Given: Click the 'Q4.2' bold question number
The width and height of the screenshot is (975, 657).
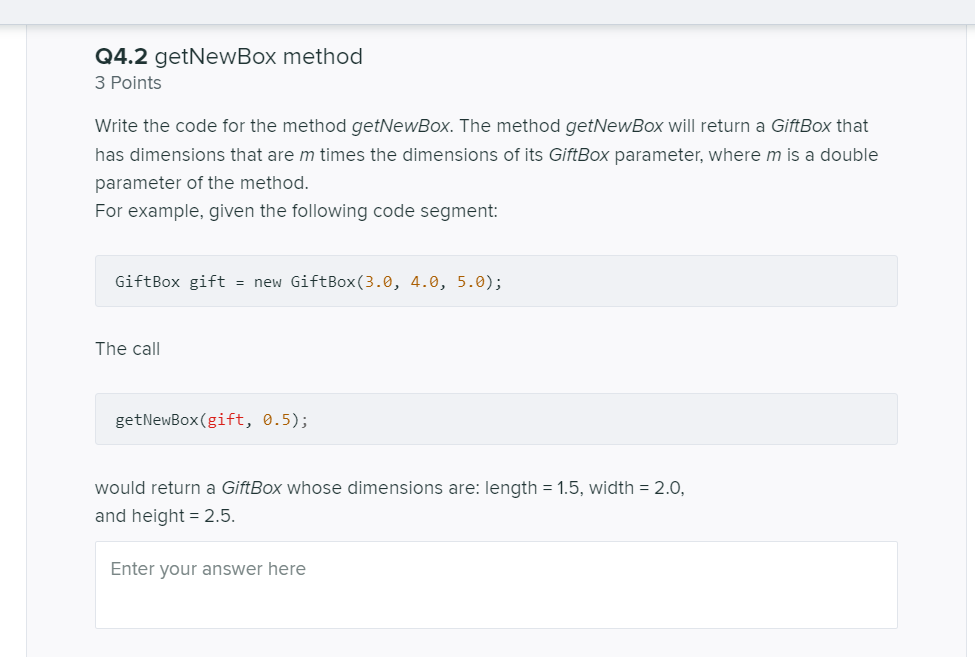Looking at the screenshot, I should tap(121, 57).
